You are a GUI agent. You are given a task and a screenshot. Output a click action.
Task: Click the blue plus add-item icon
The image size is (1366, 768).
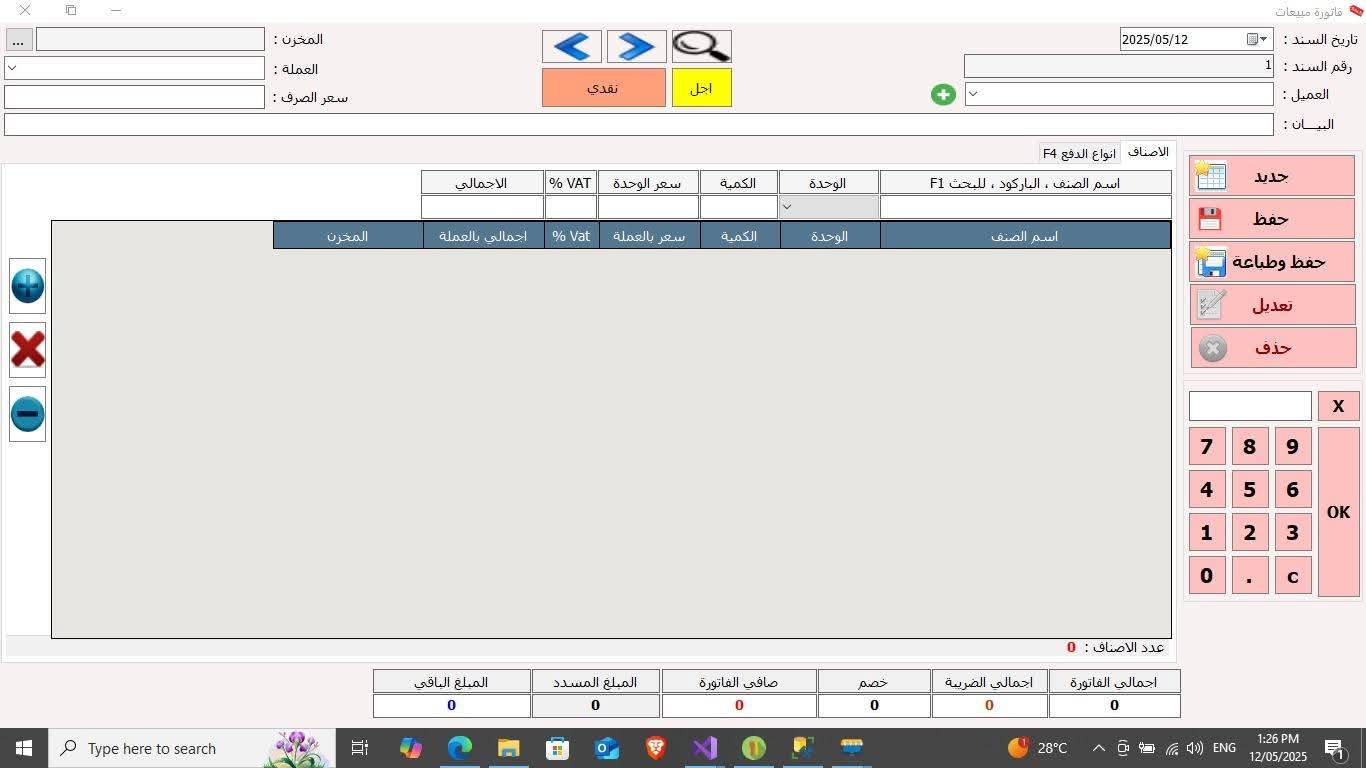27,286
